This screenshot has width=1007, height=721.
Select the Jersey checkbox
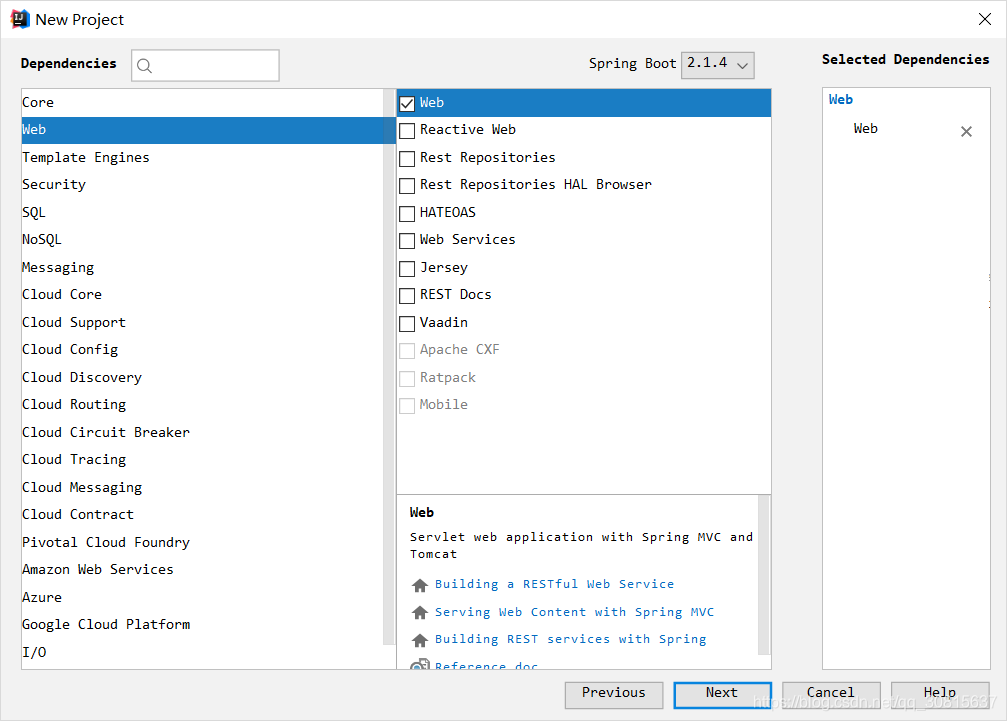click(407, 269)
